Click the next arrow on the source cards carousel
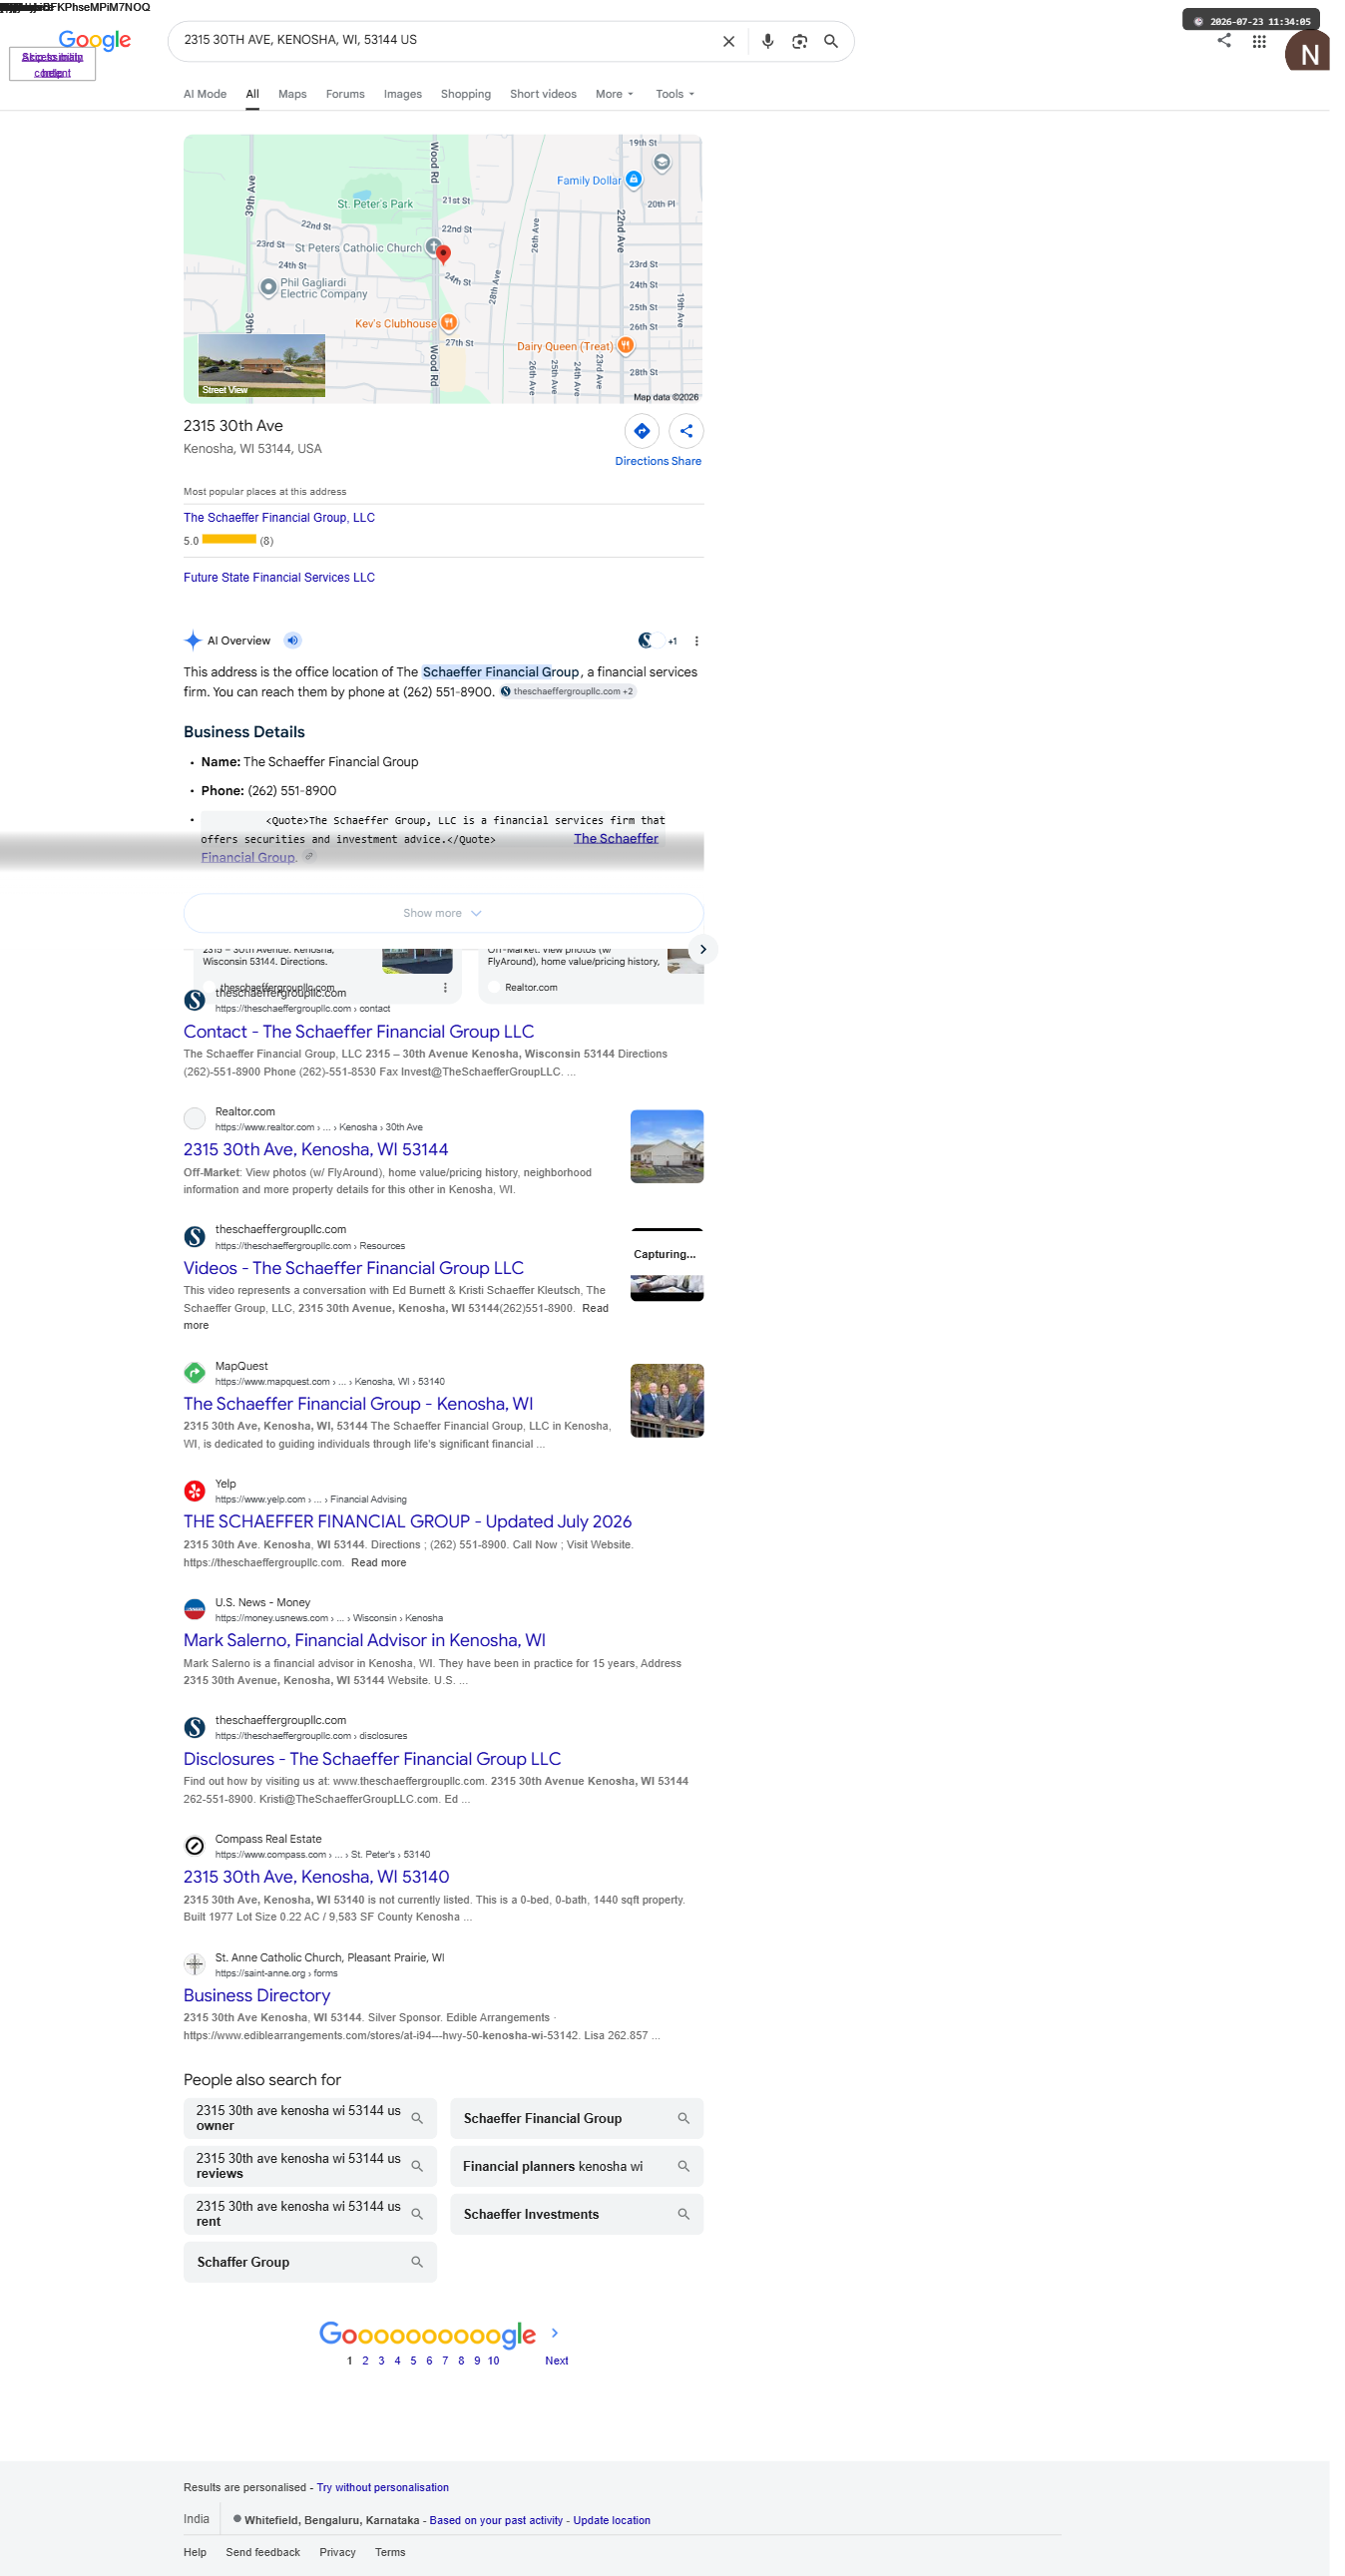 pos(703,949)
